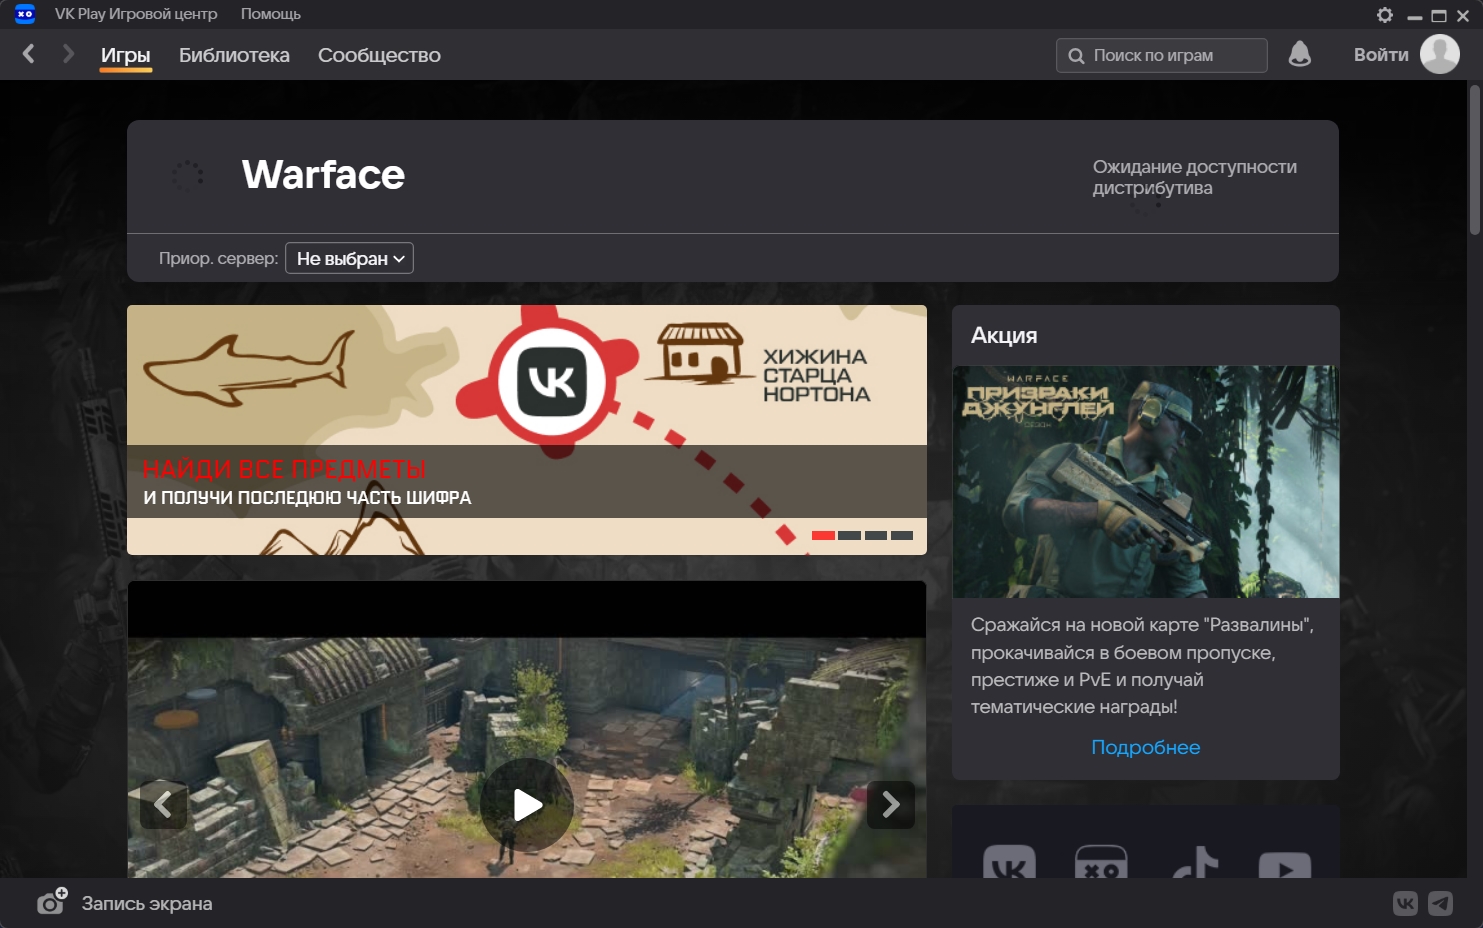Click the Войти login button
The height and width of the screenshot is (928, 1483).
(1381, 55)
